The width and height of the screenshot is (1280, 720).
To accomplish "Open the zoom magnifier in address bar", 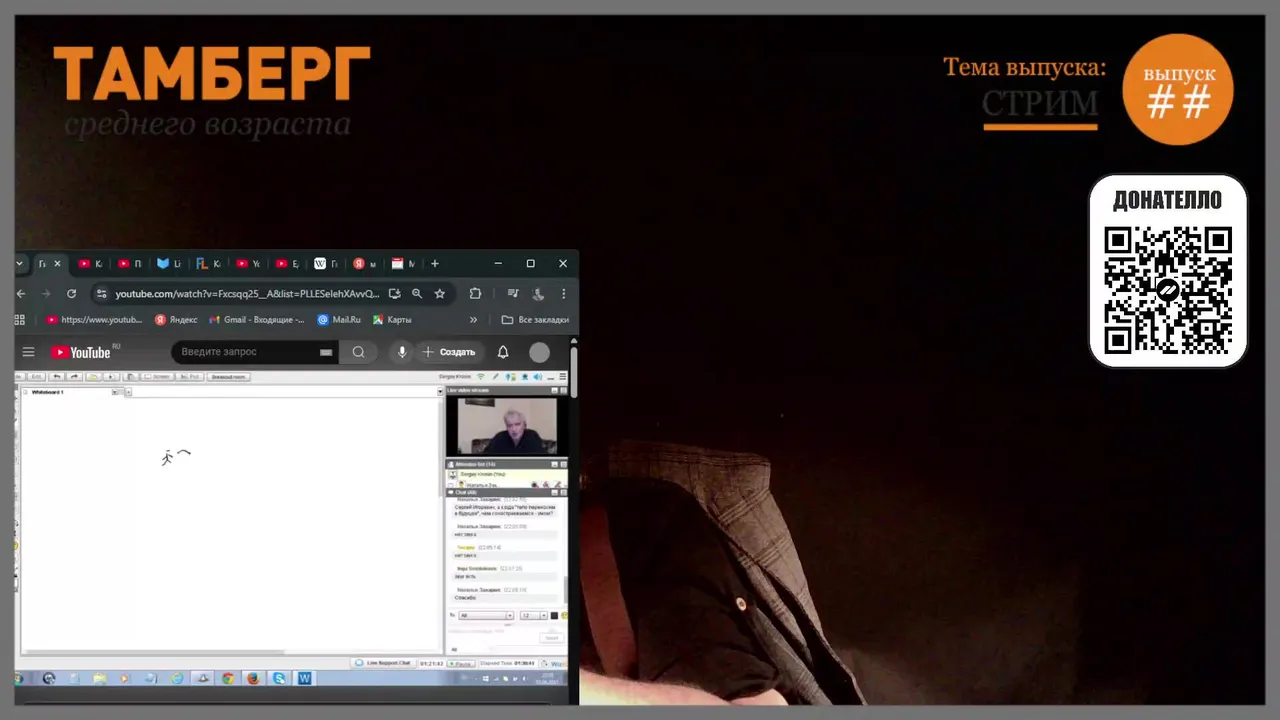I will [417, 294].
